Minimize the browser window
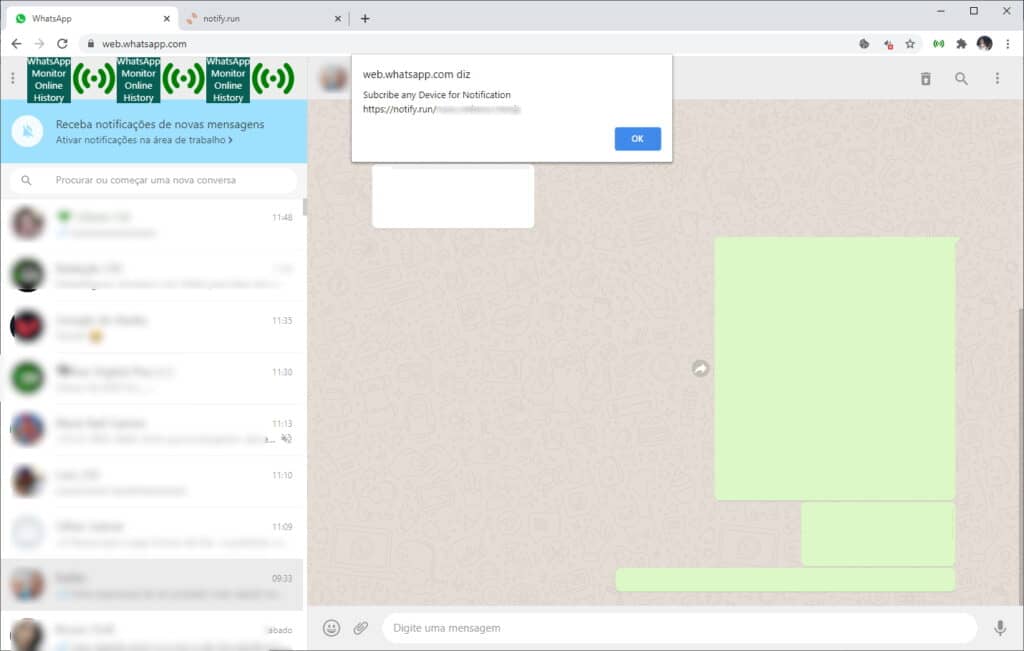Screen dimensions: 1024x651 tap(941, 11)
